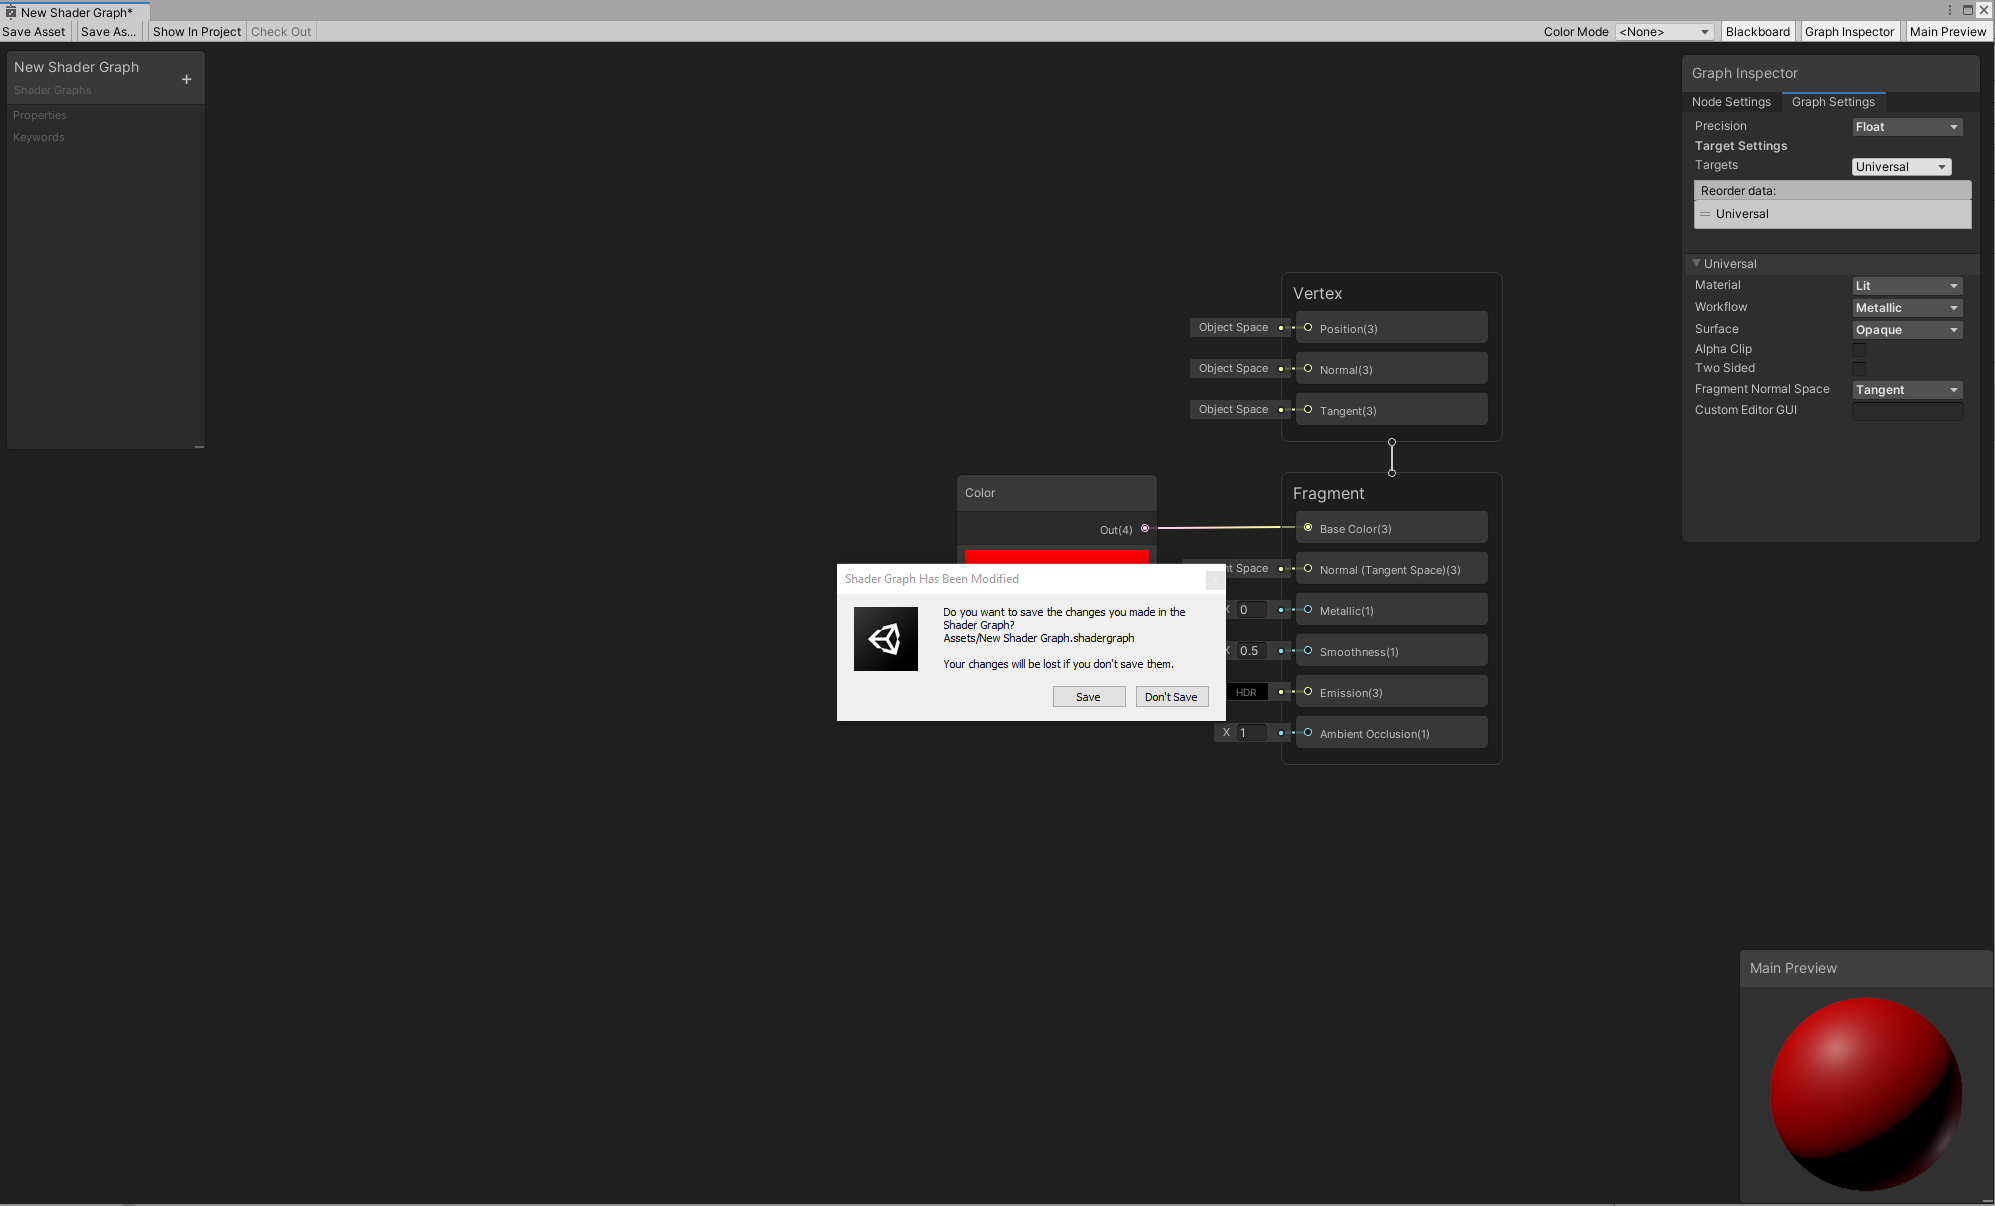Close the modified dialog with X
This screenshot has height=1206, width=1995.
(x=1214, y=579)
